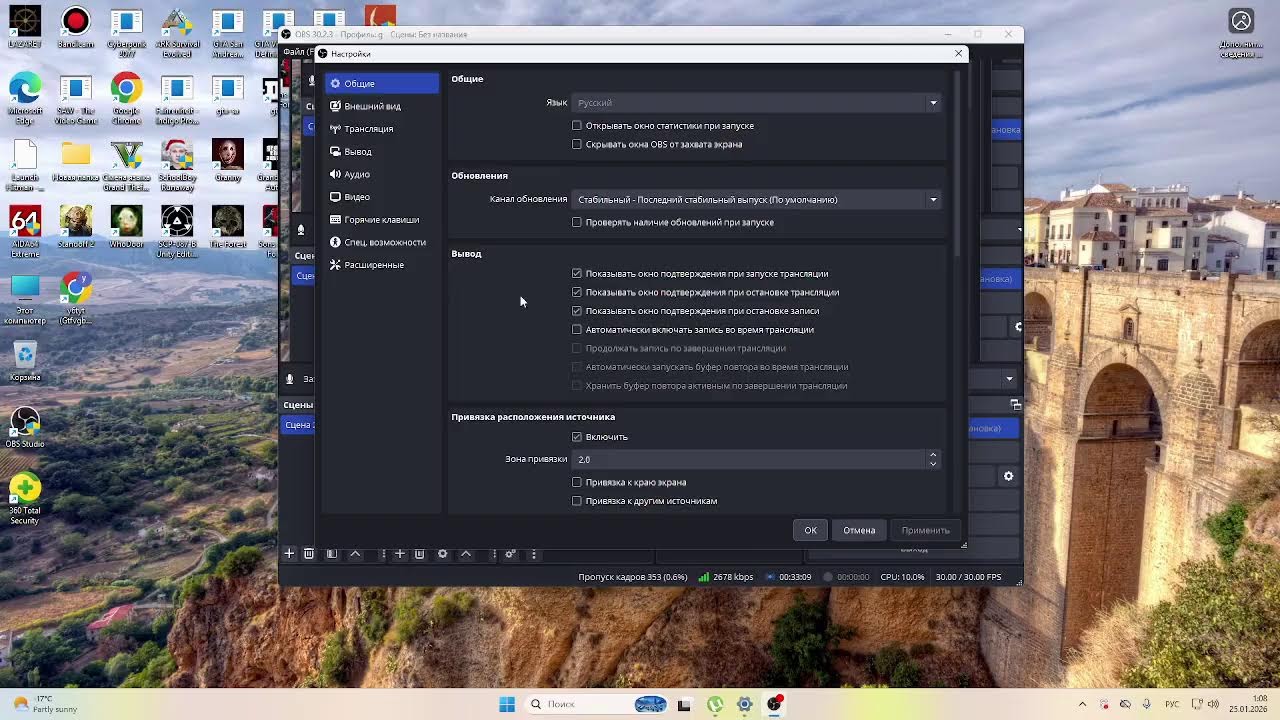Select SCP-087B Unity Edition desktop icon
The height and width of the screenshot is (720, 1280).
tap(177, 232)
